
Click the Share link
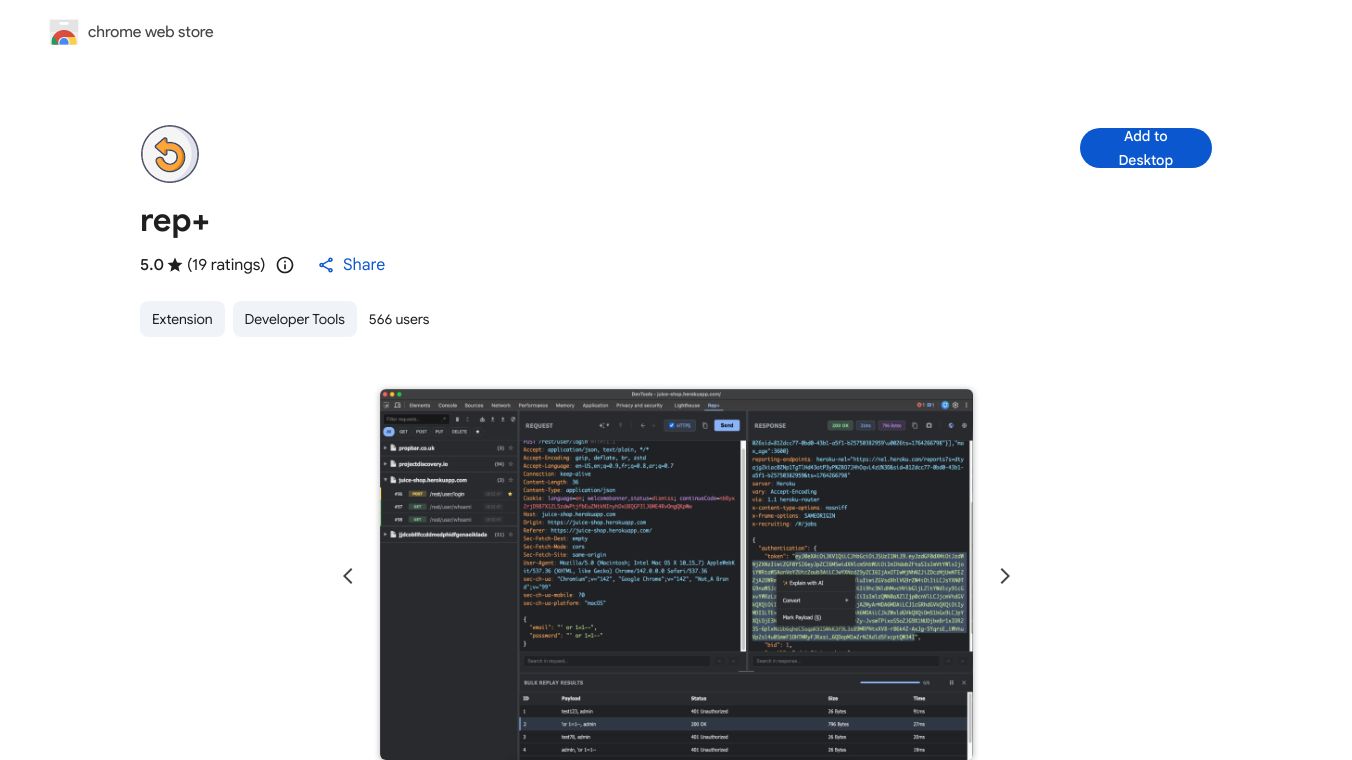352,265
